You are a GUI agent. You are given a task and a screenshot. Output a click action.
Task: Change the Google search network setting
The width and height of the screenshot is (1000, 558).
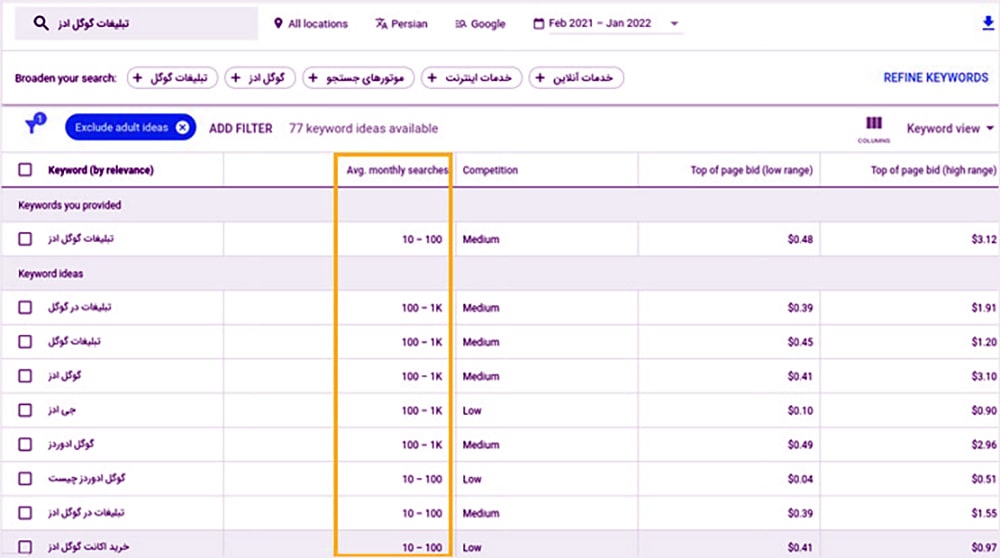pyautogui.click(x=480, y=24)
